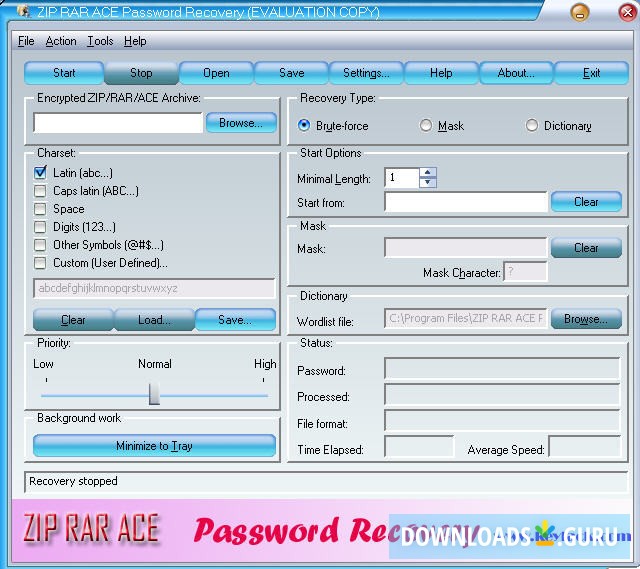640x569 pixels.
Task: Open the Help menu
Action: click(135, 41)
